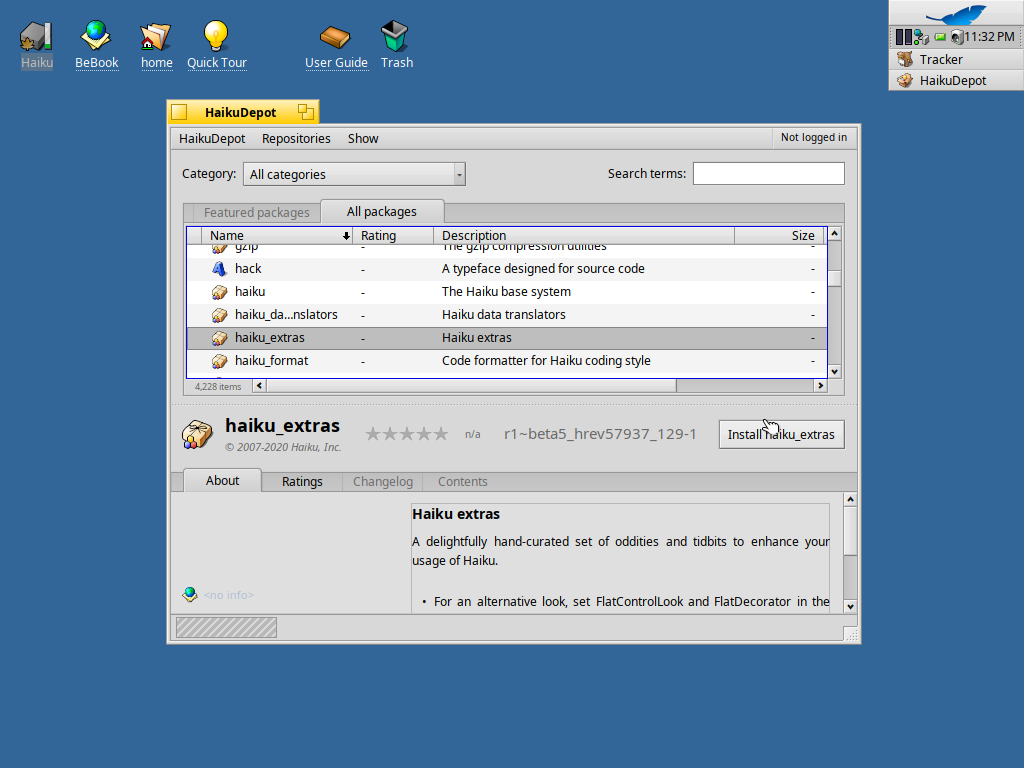Open the home folder desktop icon
This screenshot has width=1024, height=768.
coord(156,37)
